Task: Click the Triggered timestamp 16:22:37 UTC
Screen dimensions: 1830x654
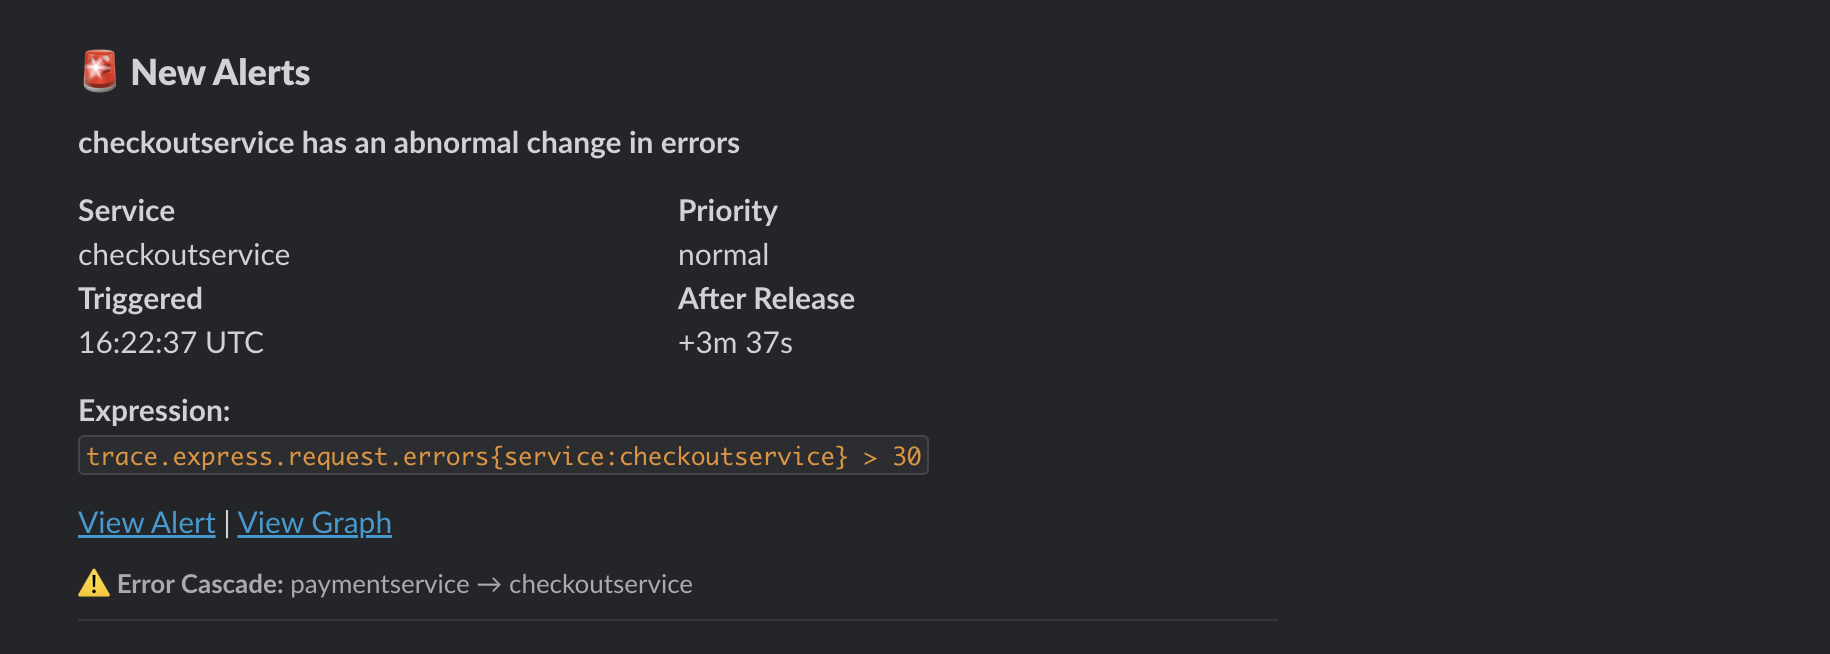Action: (x=170, y=342)
